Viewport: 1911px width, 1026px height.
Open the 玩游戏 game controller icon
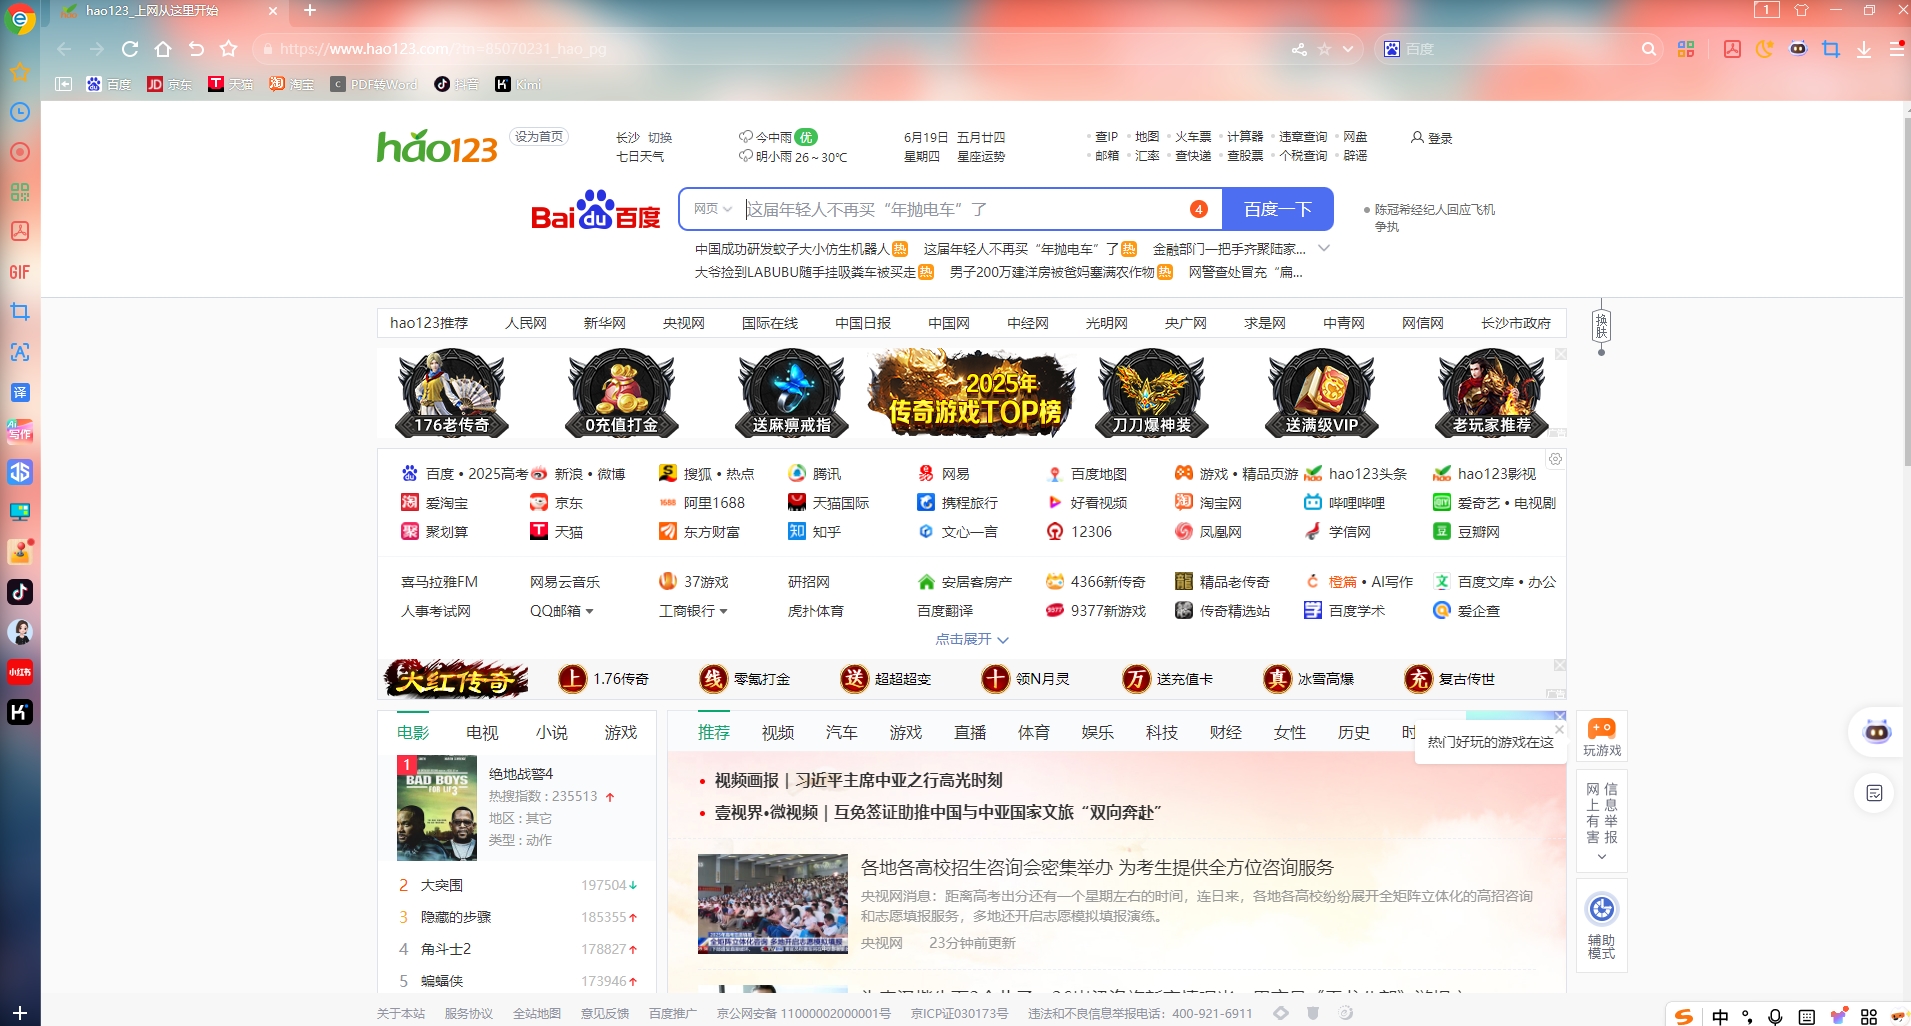pos(1602,737)
